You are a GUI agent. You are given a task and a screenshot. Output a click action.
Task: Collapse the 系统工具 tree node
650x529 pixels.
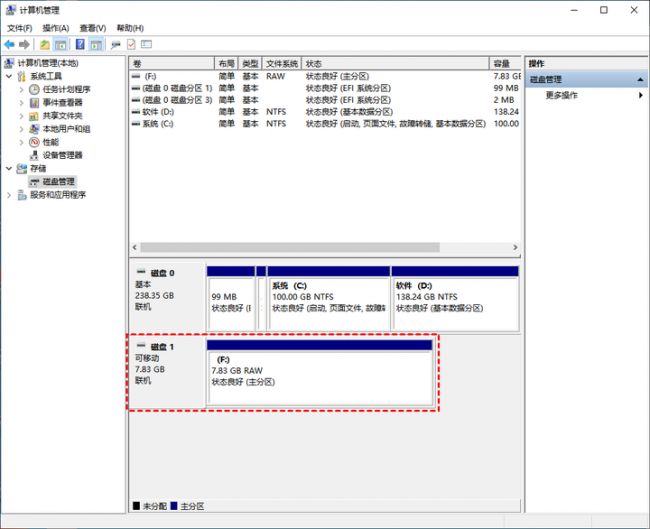(x=9, y=76)
